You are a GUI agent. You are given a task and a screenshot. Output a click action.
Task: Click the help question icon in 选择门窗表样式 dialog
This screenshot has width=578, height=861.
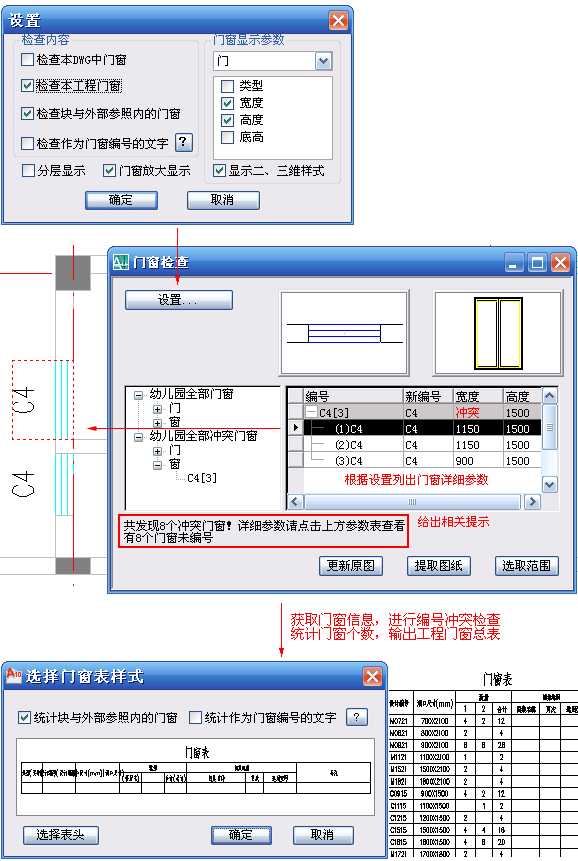click(356, 717)
